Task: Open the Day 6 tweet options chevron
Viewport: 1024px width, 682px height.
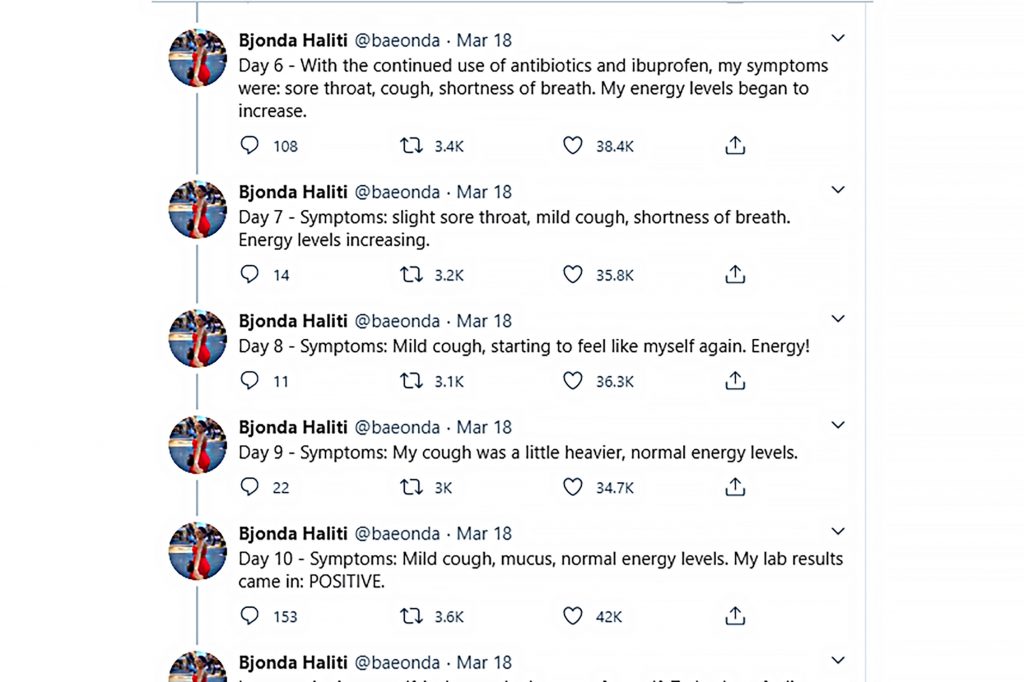Action: (838, 38)
